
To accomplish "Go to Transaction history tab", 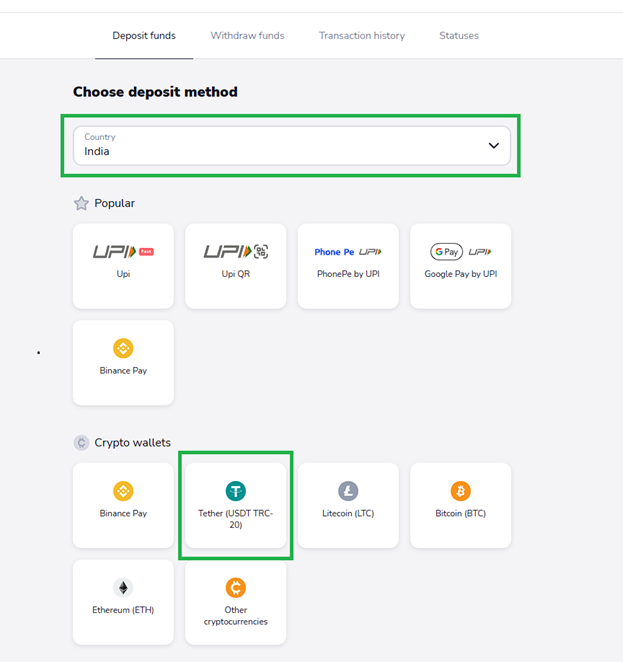I will click(x=362, y=36).
